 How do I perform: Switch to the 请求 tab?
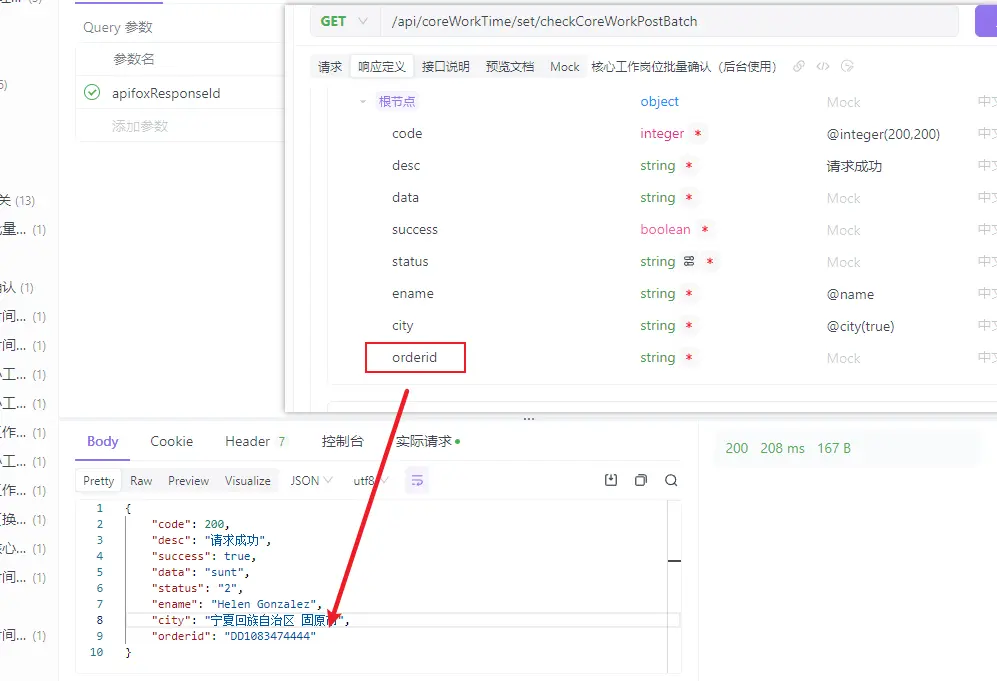pyautogui.click(x=330, y=66)
